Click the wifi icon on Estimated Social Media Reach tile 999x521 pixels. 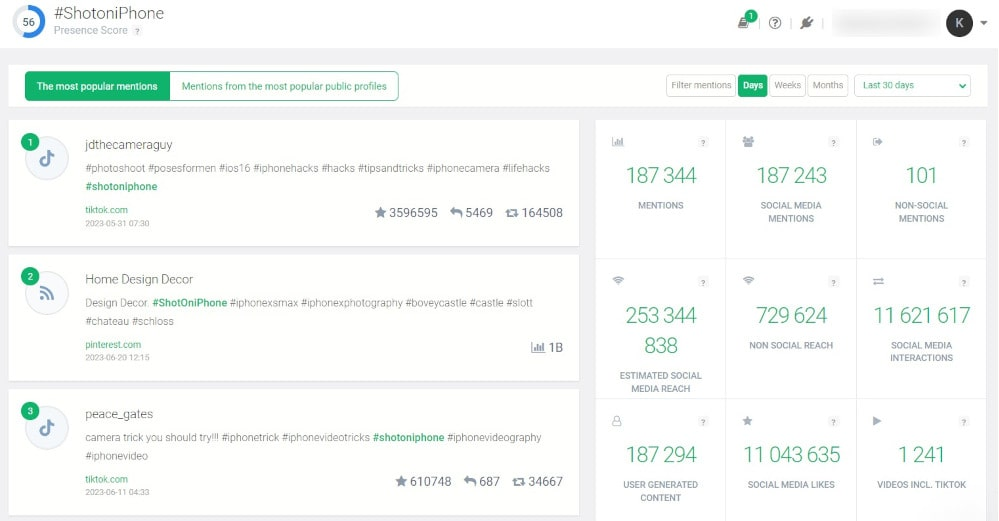point(618,280)
